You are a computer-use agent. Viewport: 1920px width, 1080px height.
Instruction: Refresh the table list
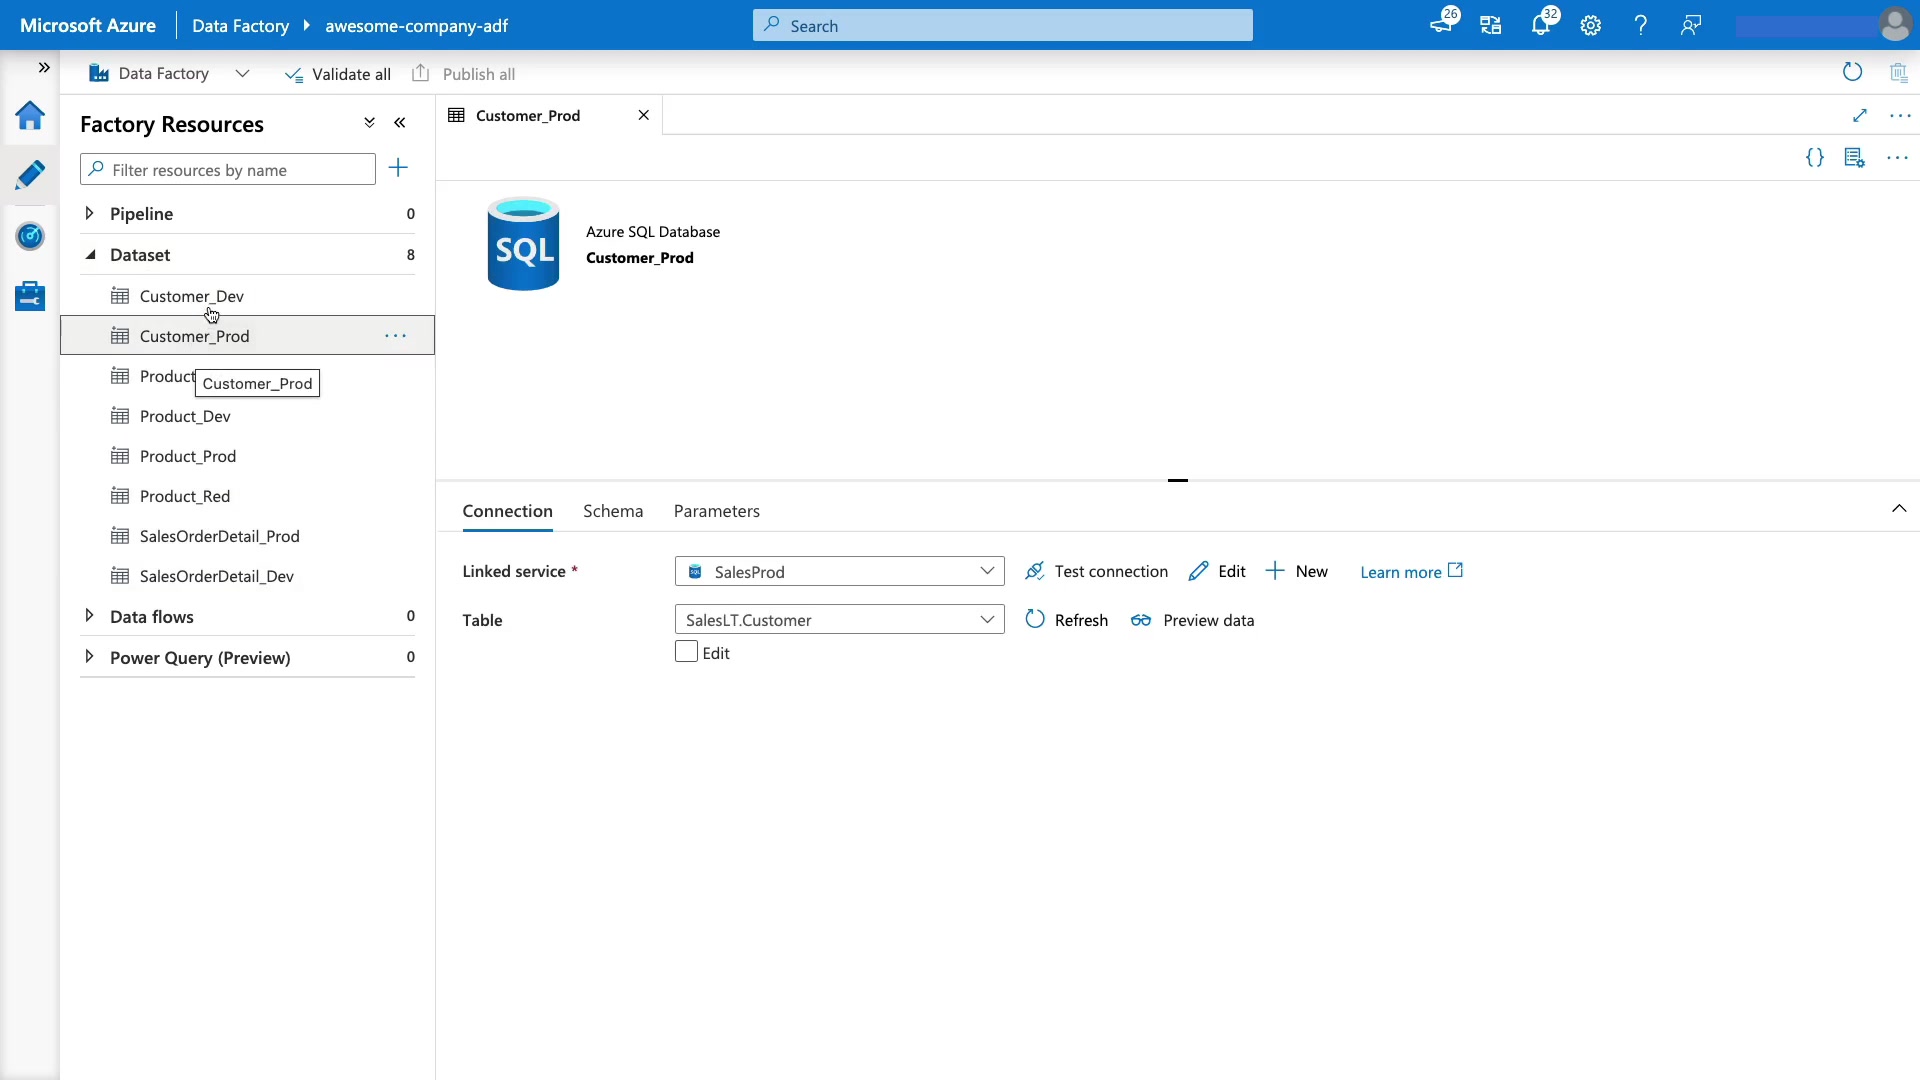point(1067,620)
